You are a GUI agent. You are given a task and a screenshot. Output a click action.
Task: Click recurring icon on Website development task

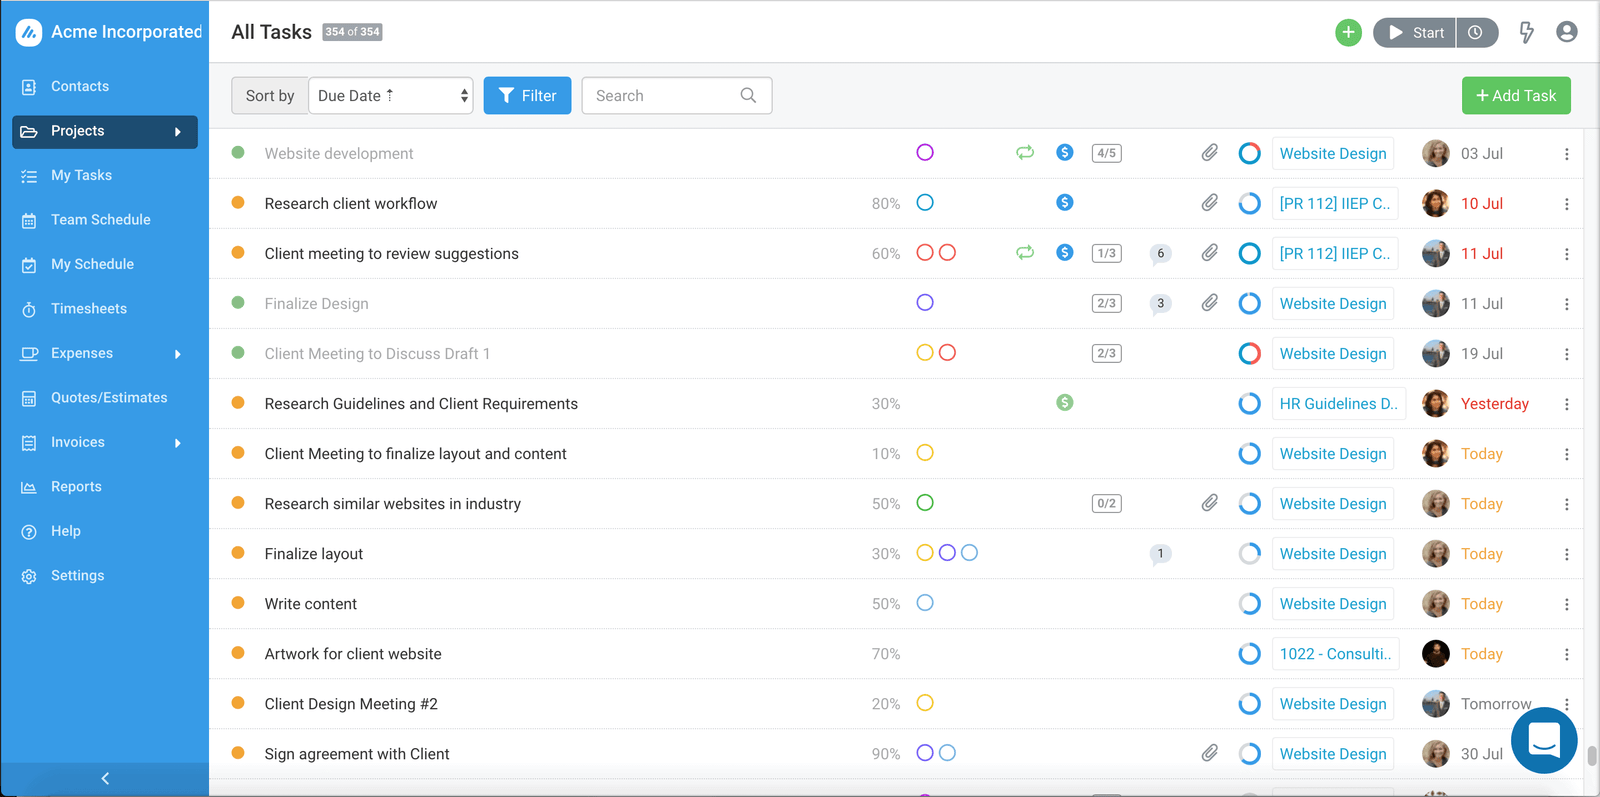[x=1025, y=153]
